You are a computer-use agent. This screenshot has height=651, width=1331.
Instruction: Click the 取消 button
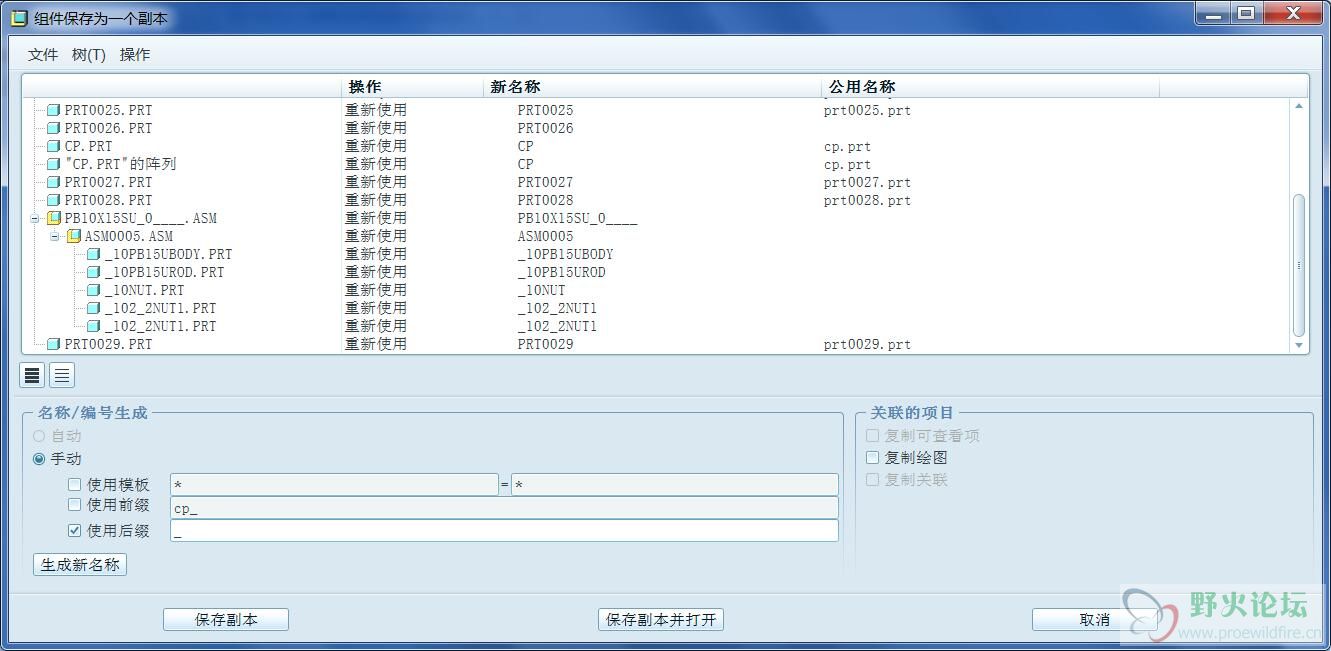pyautogui.click(x=1095, y=620)
